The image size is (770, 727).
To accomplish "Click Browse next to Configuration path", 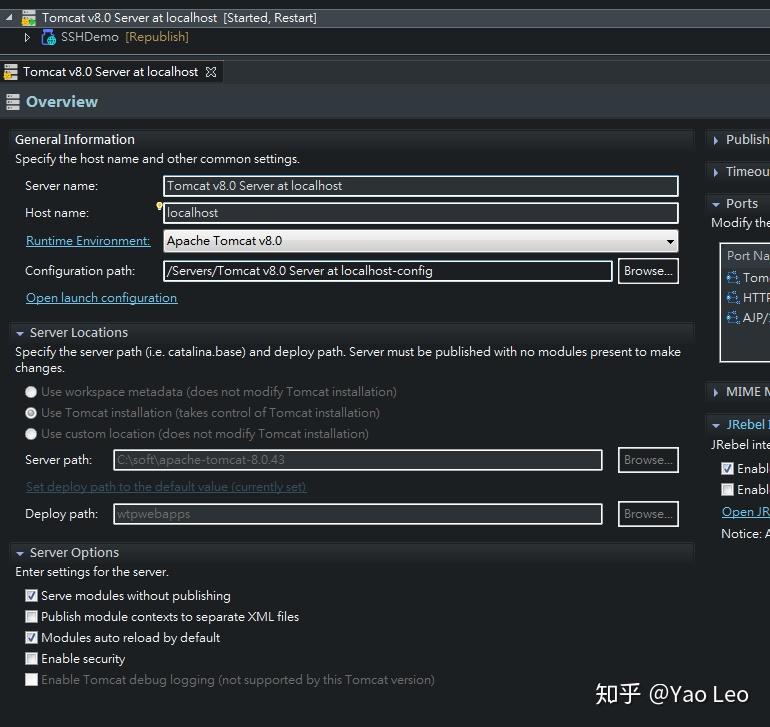I will click(648, 271).
